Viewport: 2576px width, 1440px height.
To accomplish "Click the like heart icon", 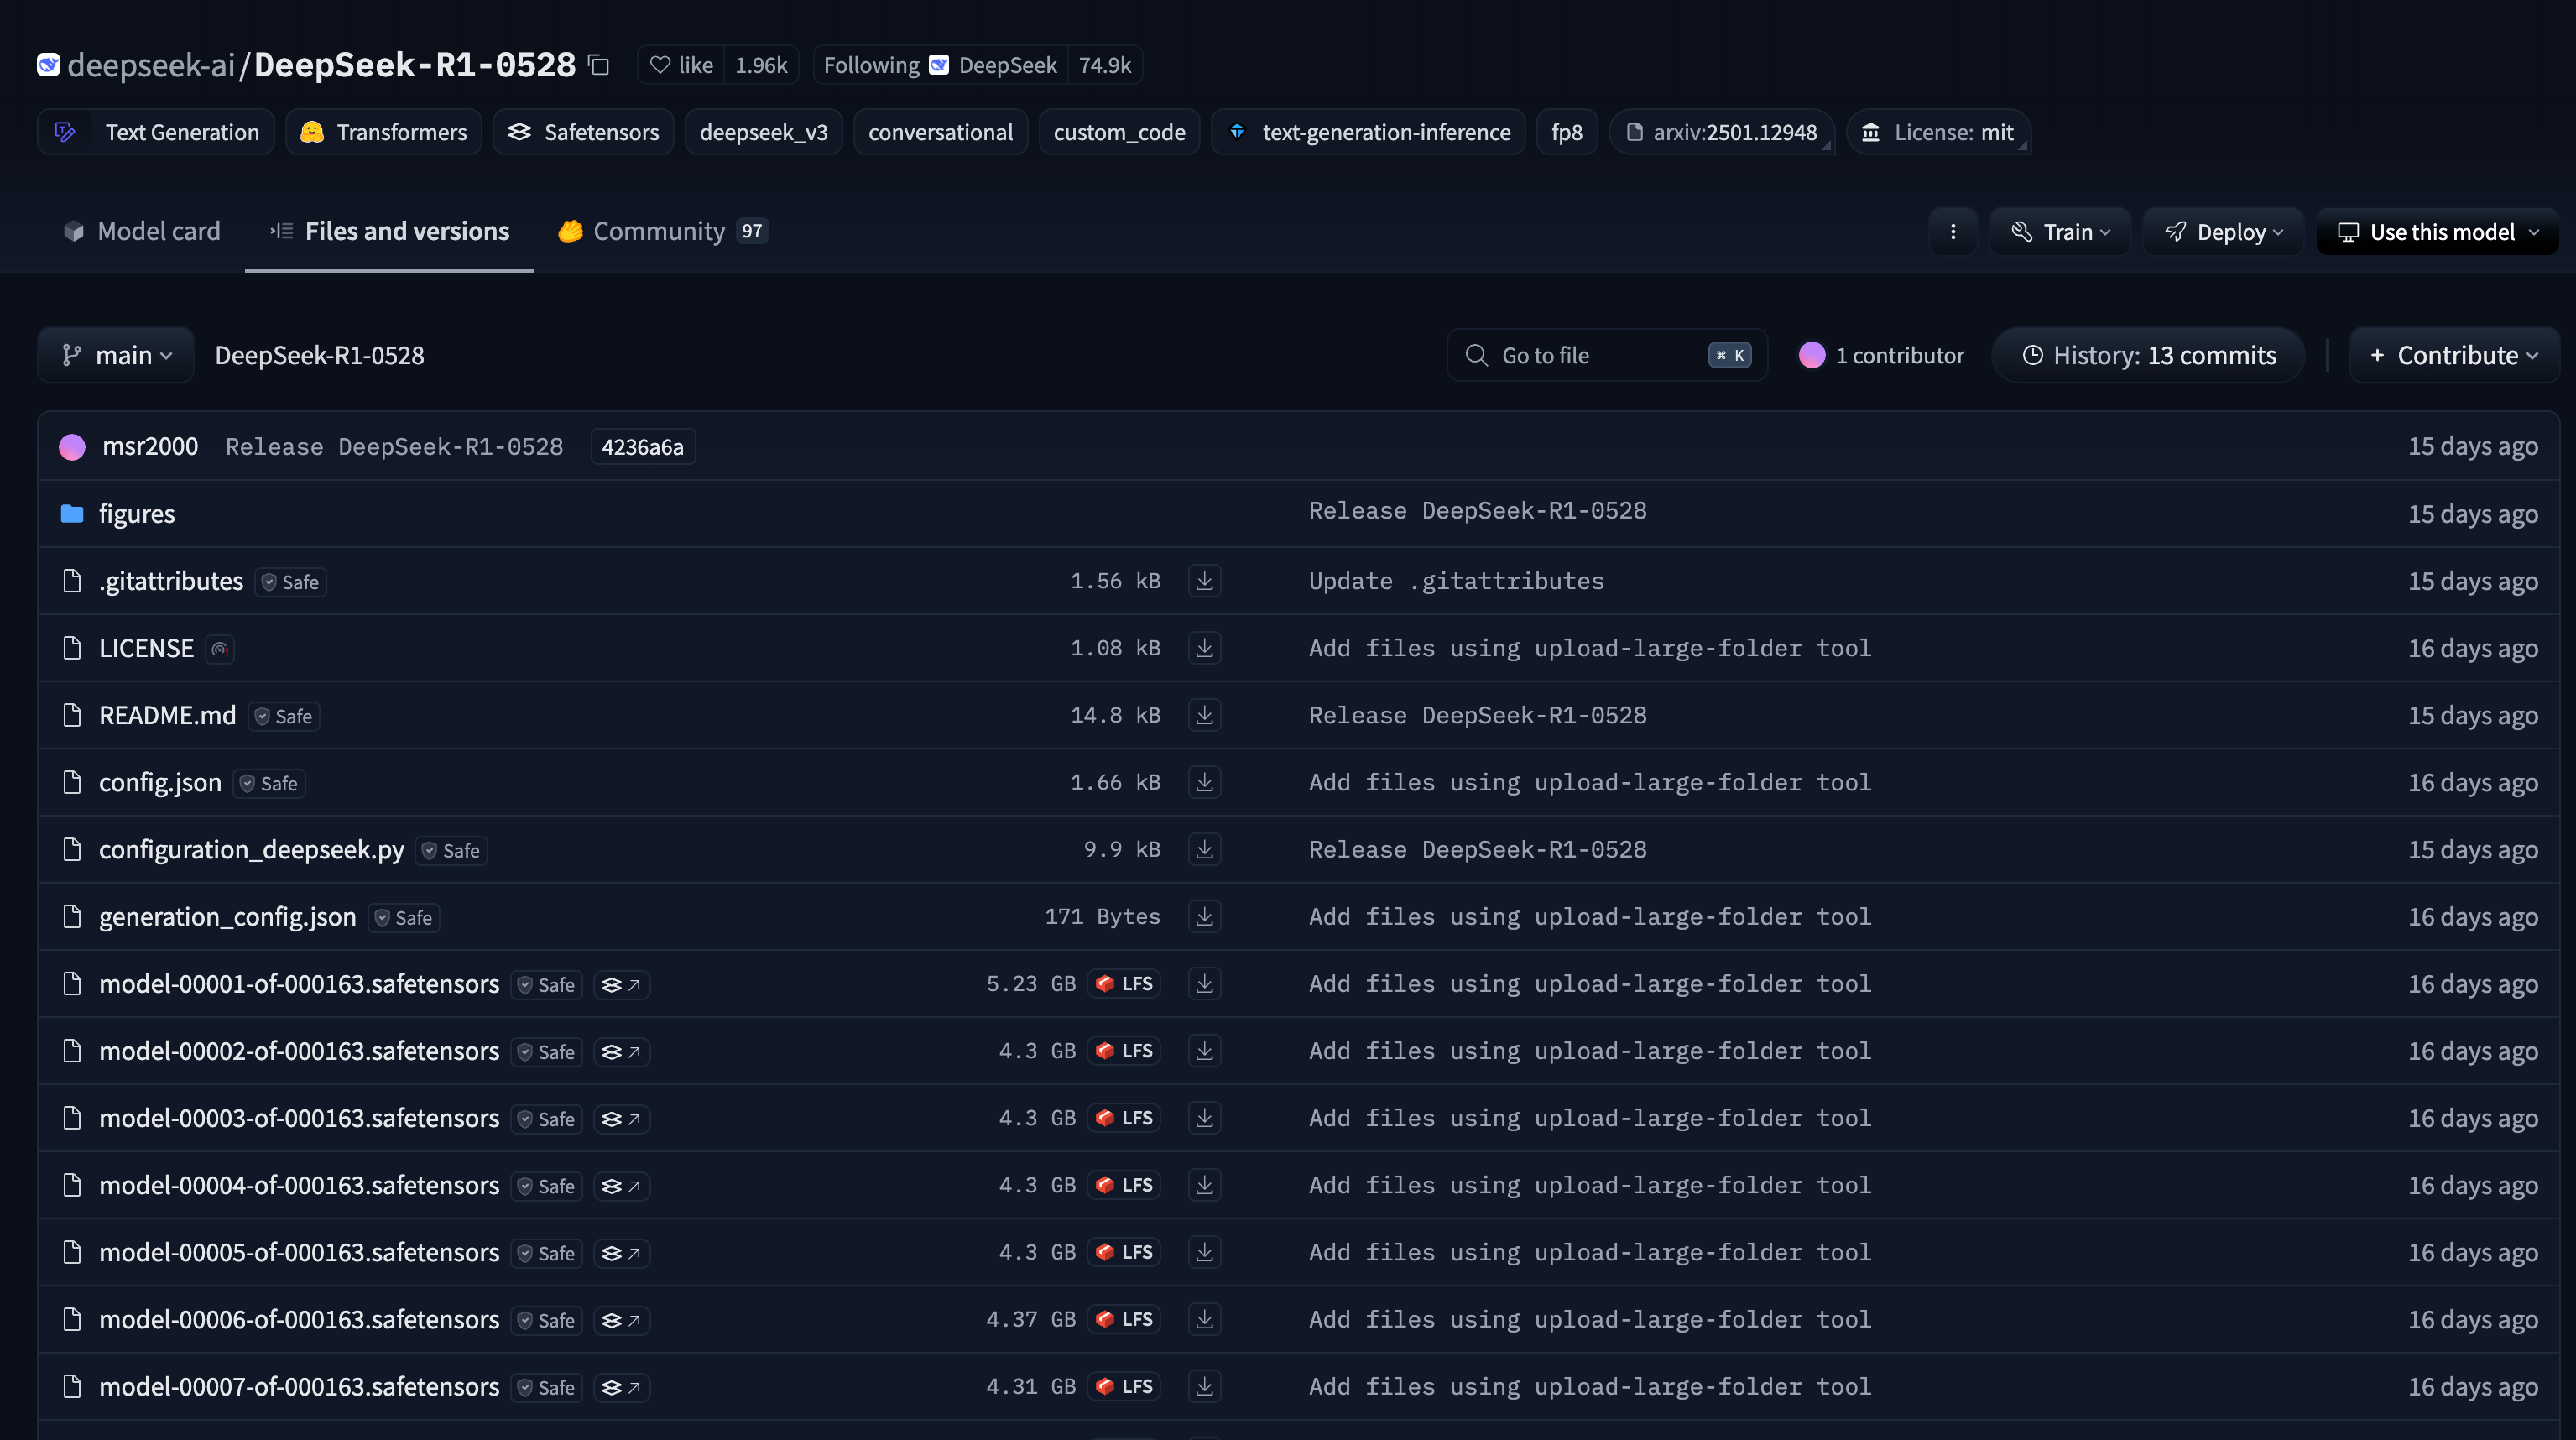I will point(660,65).
